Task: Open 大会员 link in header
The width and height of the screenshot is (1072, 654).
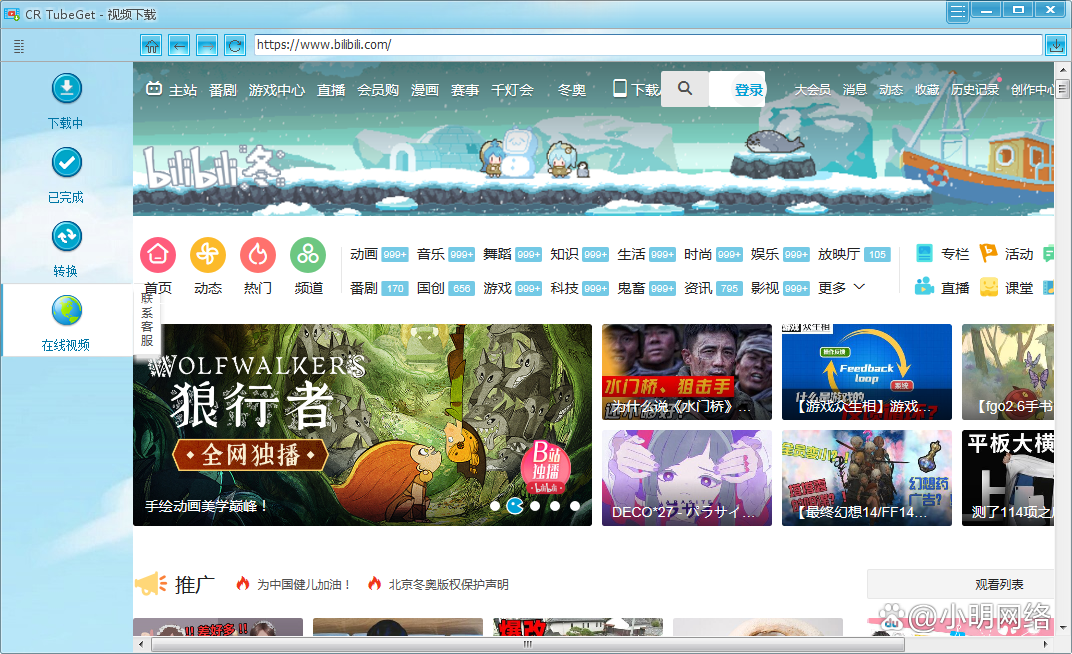Action: click(x=812, y=90)
